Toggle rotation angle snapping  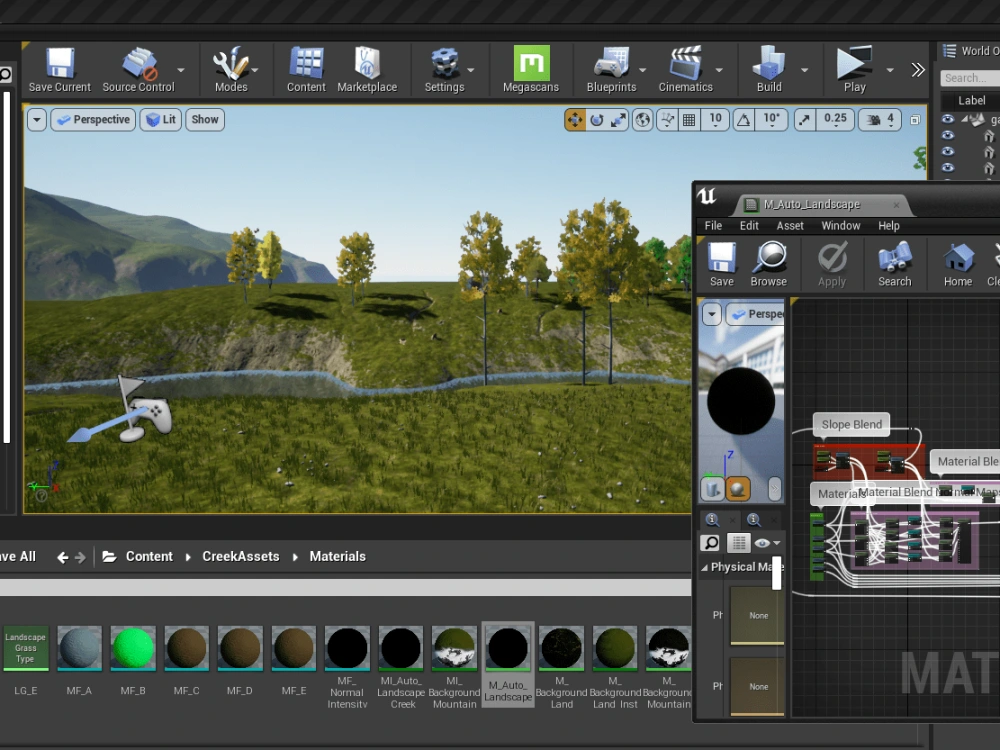(742, 120)
